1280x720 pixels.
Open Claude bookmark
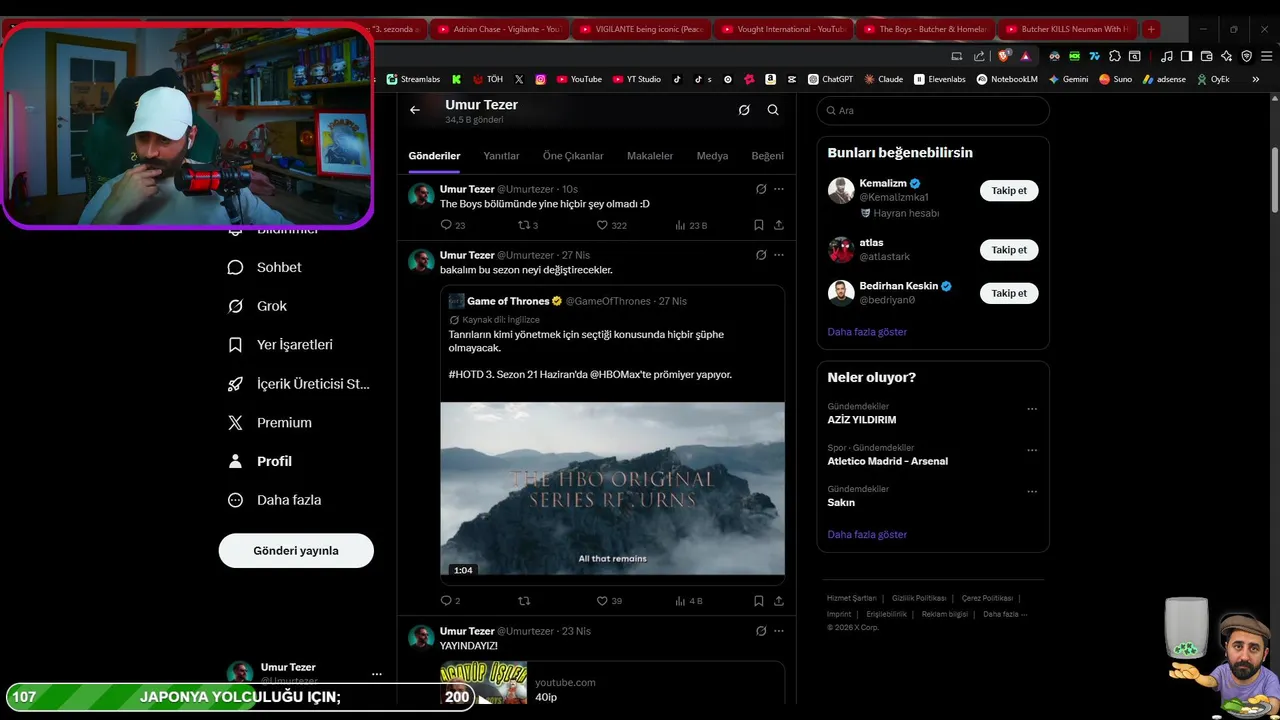coord(884,79)
